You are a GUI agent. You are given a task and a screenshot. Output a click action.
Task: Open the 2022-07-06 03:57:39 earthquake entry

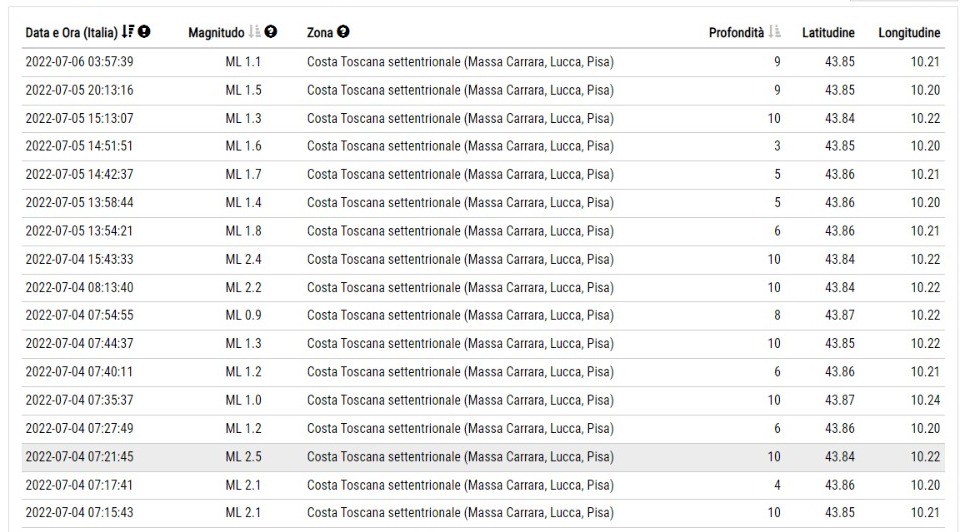click(483, 62)
